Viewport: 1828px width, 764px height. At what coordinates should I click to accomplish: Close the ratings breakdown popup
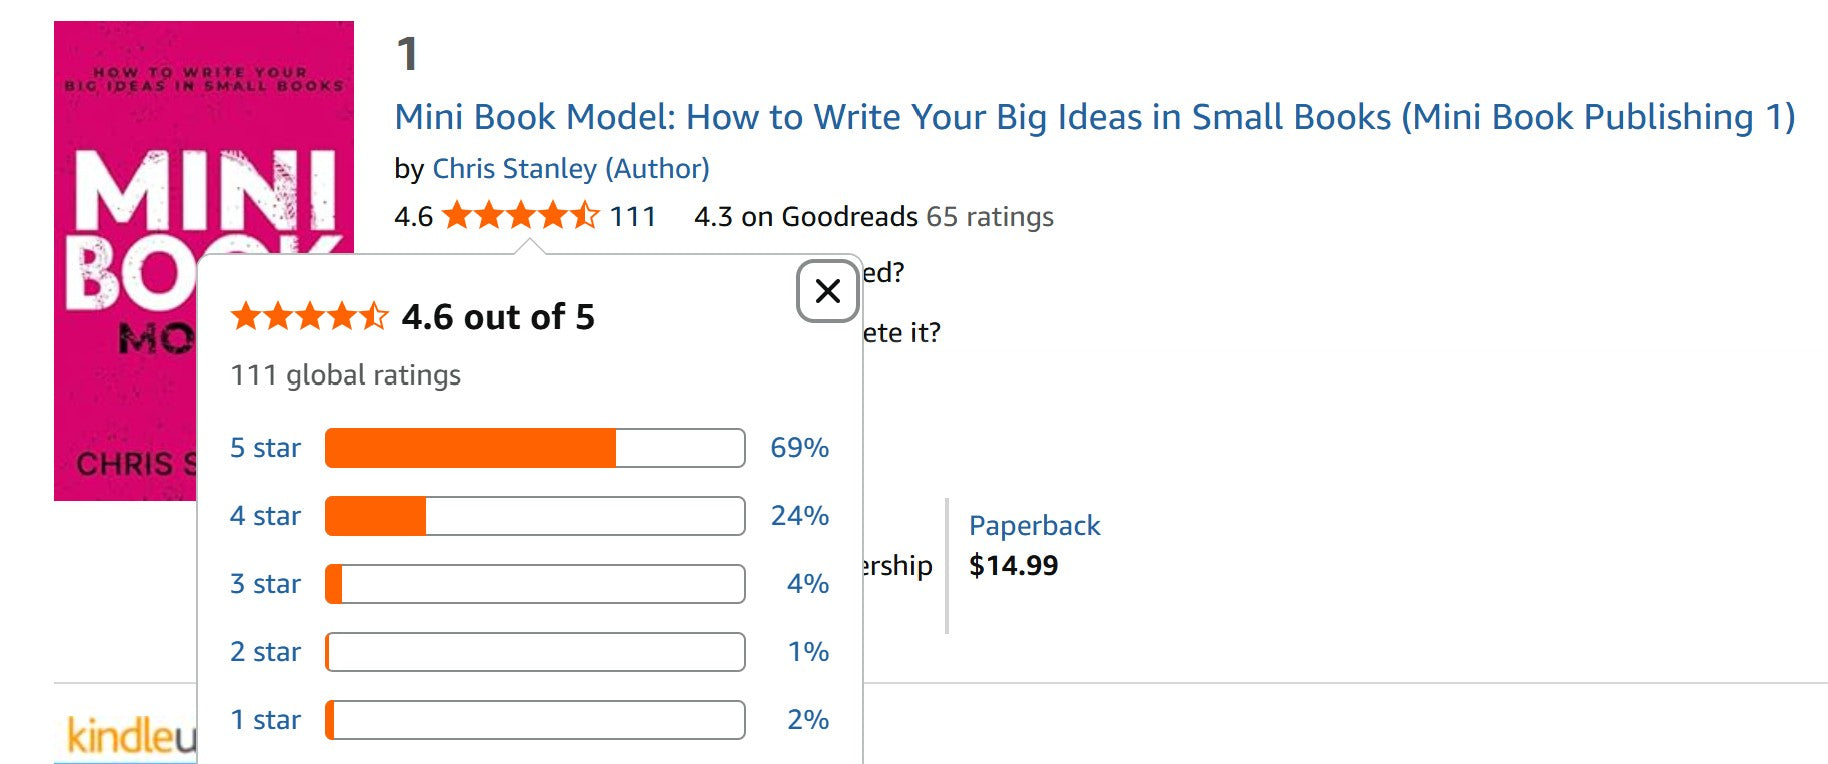click(x=827, y=291)
